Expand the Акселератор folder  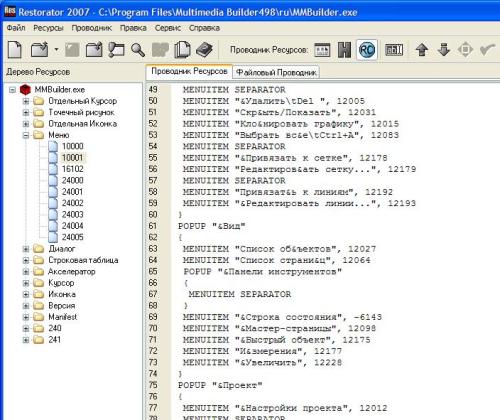tap(26, 271)
